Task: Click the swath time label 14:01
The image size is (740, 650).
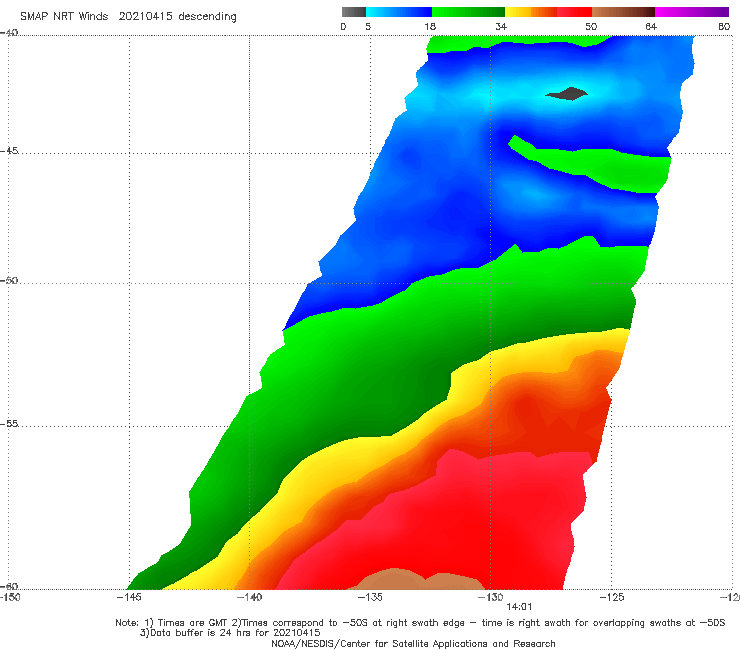Action: click(519, 607)
